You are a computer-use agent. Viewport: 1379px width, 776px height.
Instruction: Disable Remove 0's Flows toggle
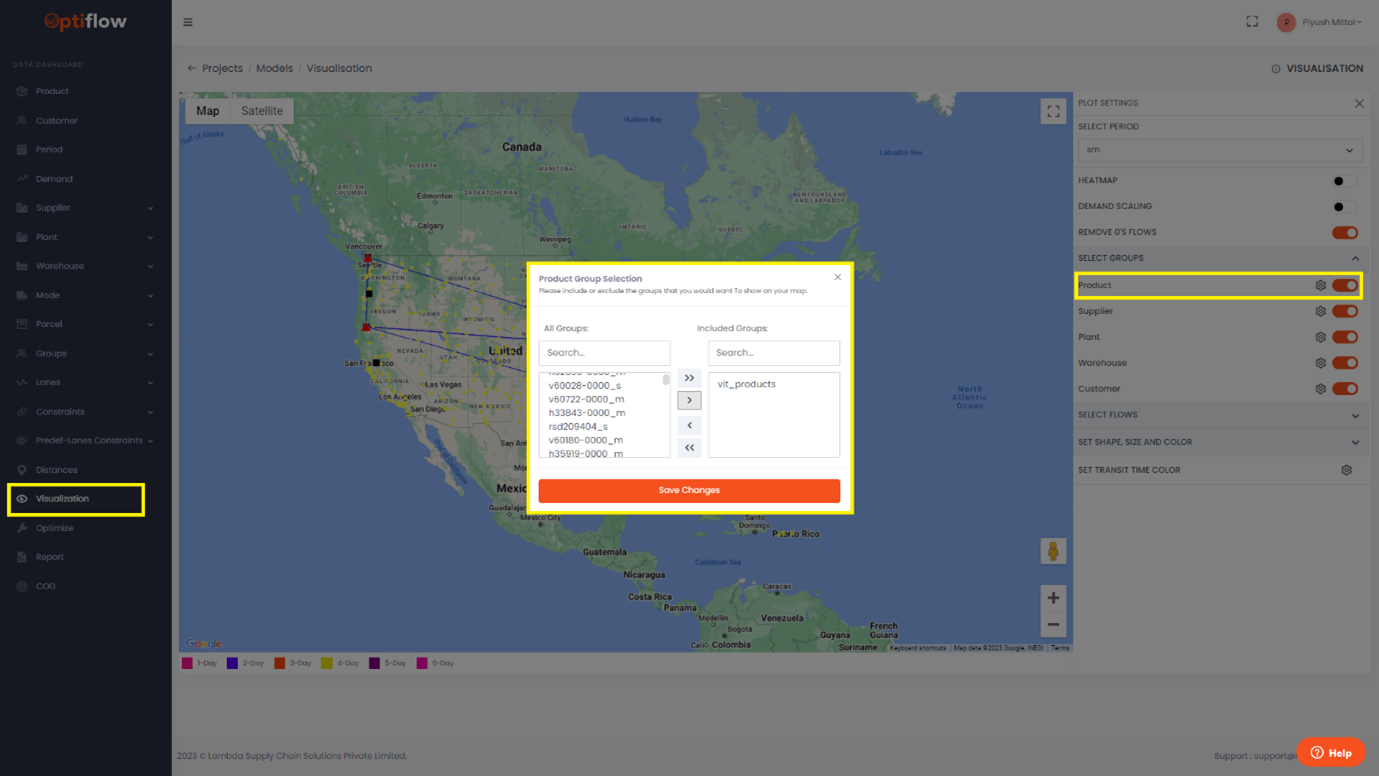click(1344, 233)
